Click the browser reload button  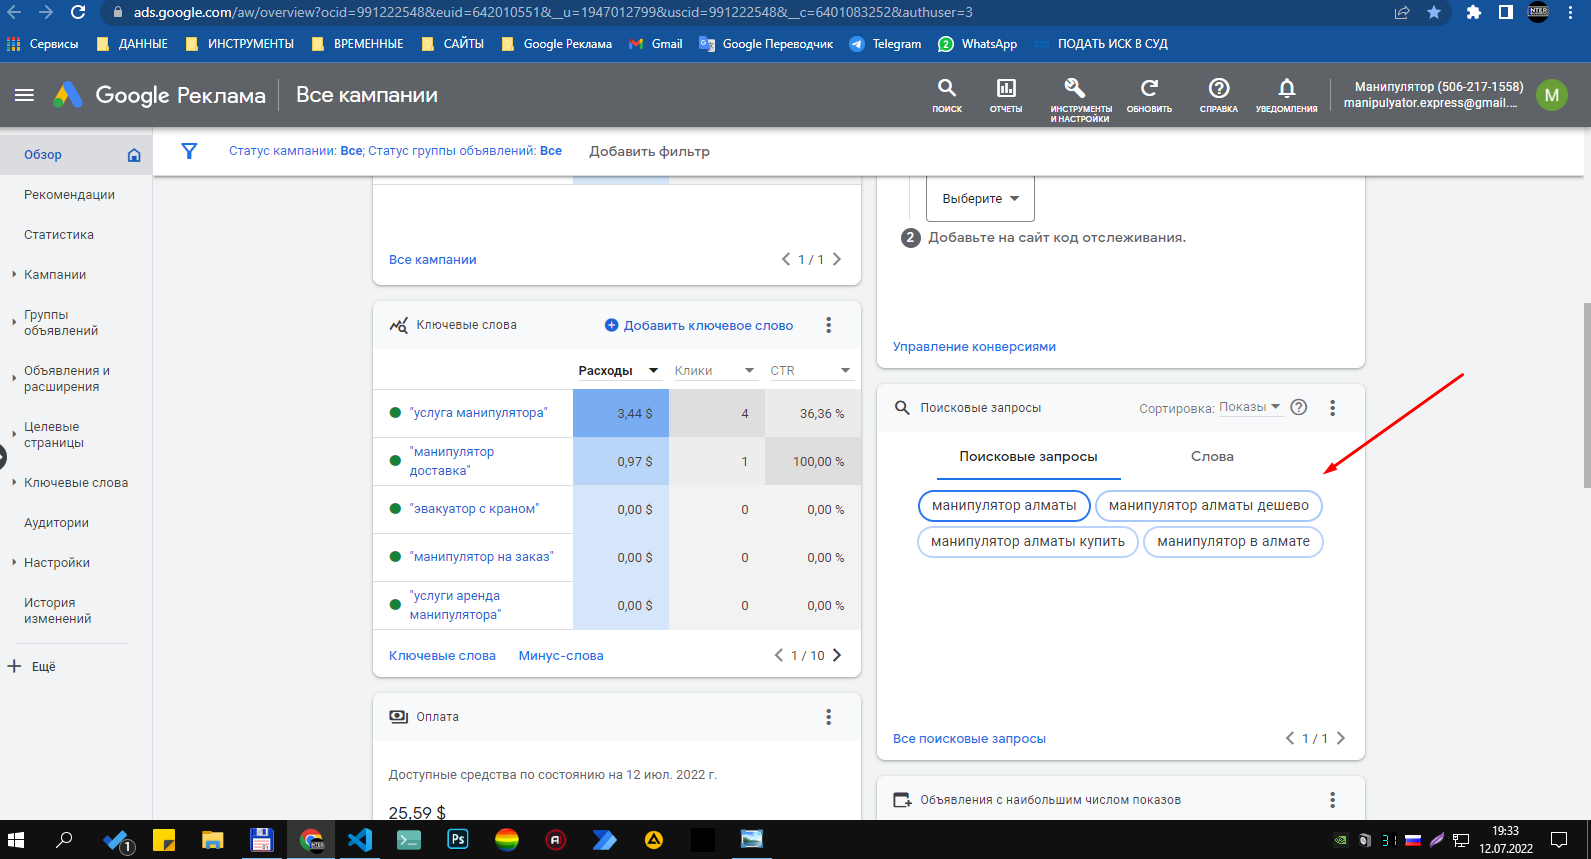pos(78,12)
